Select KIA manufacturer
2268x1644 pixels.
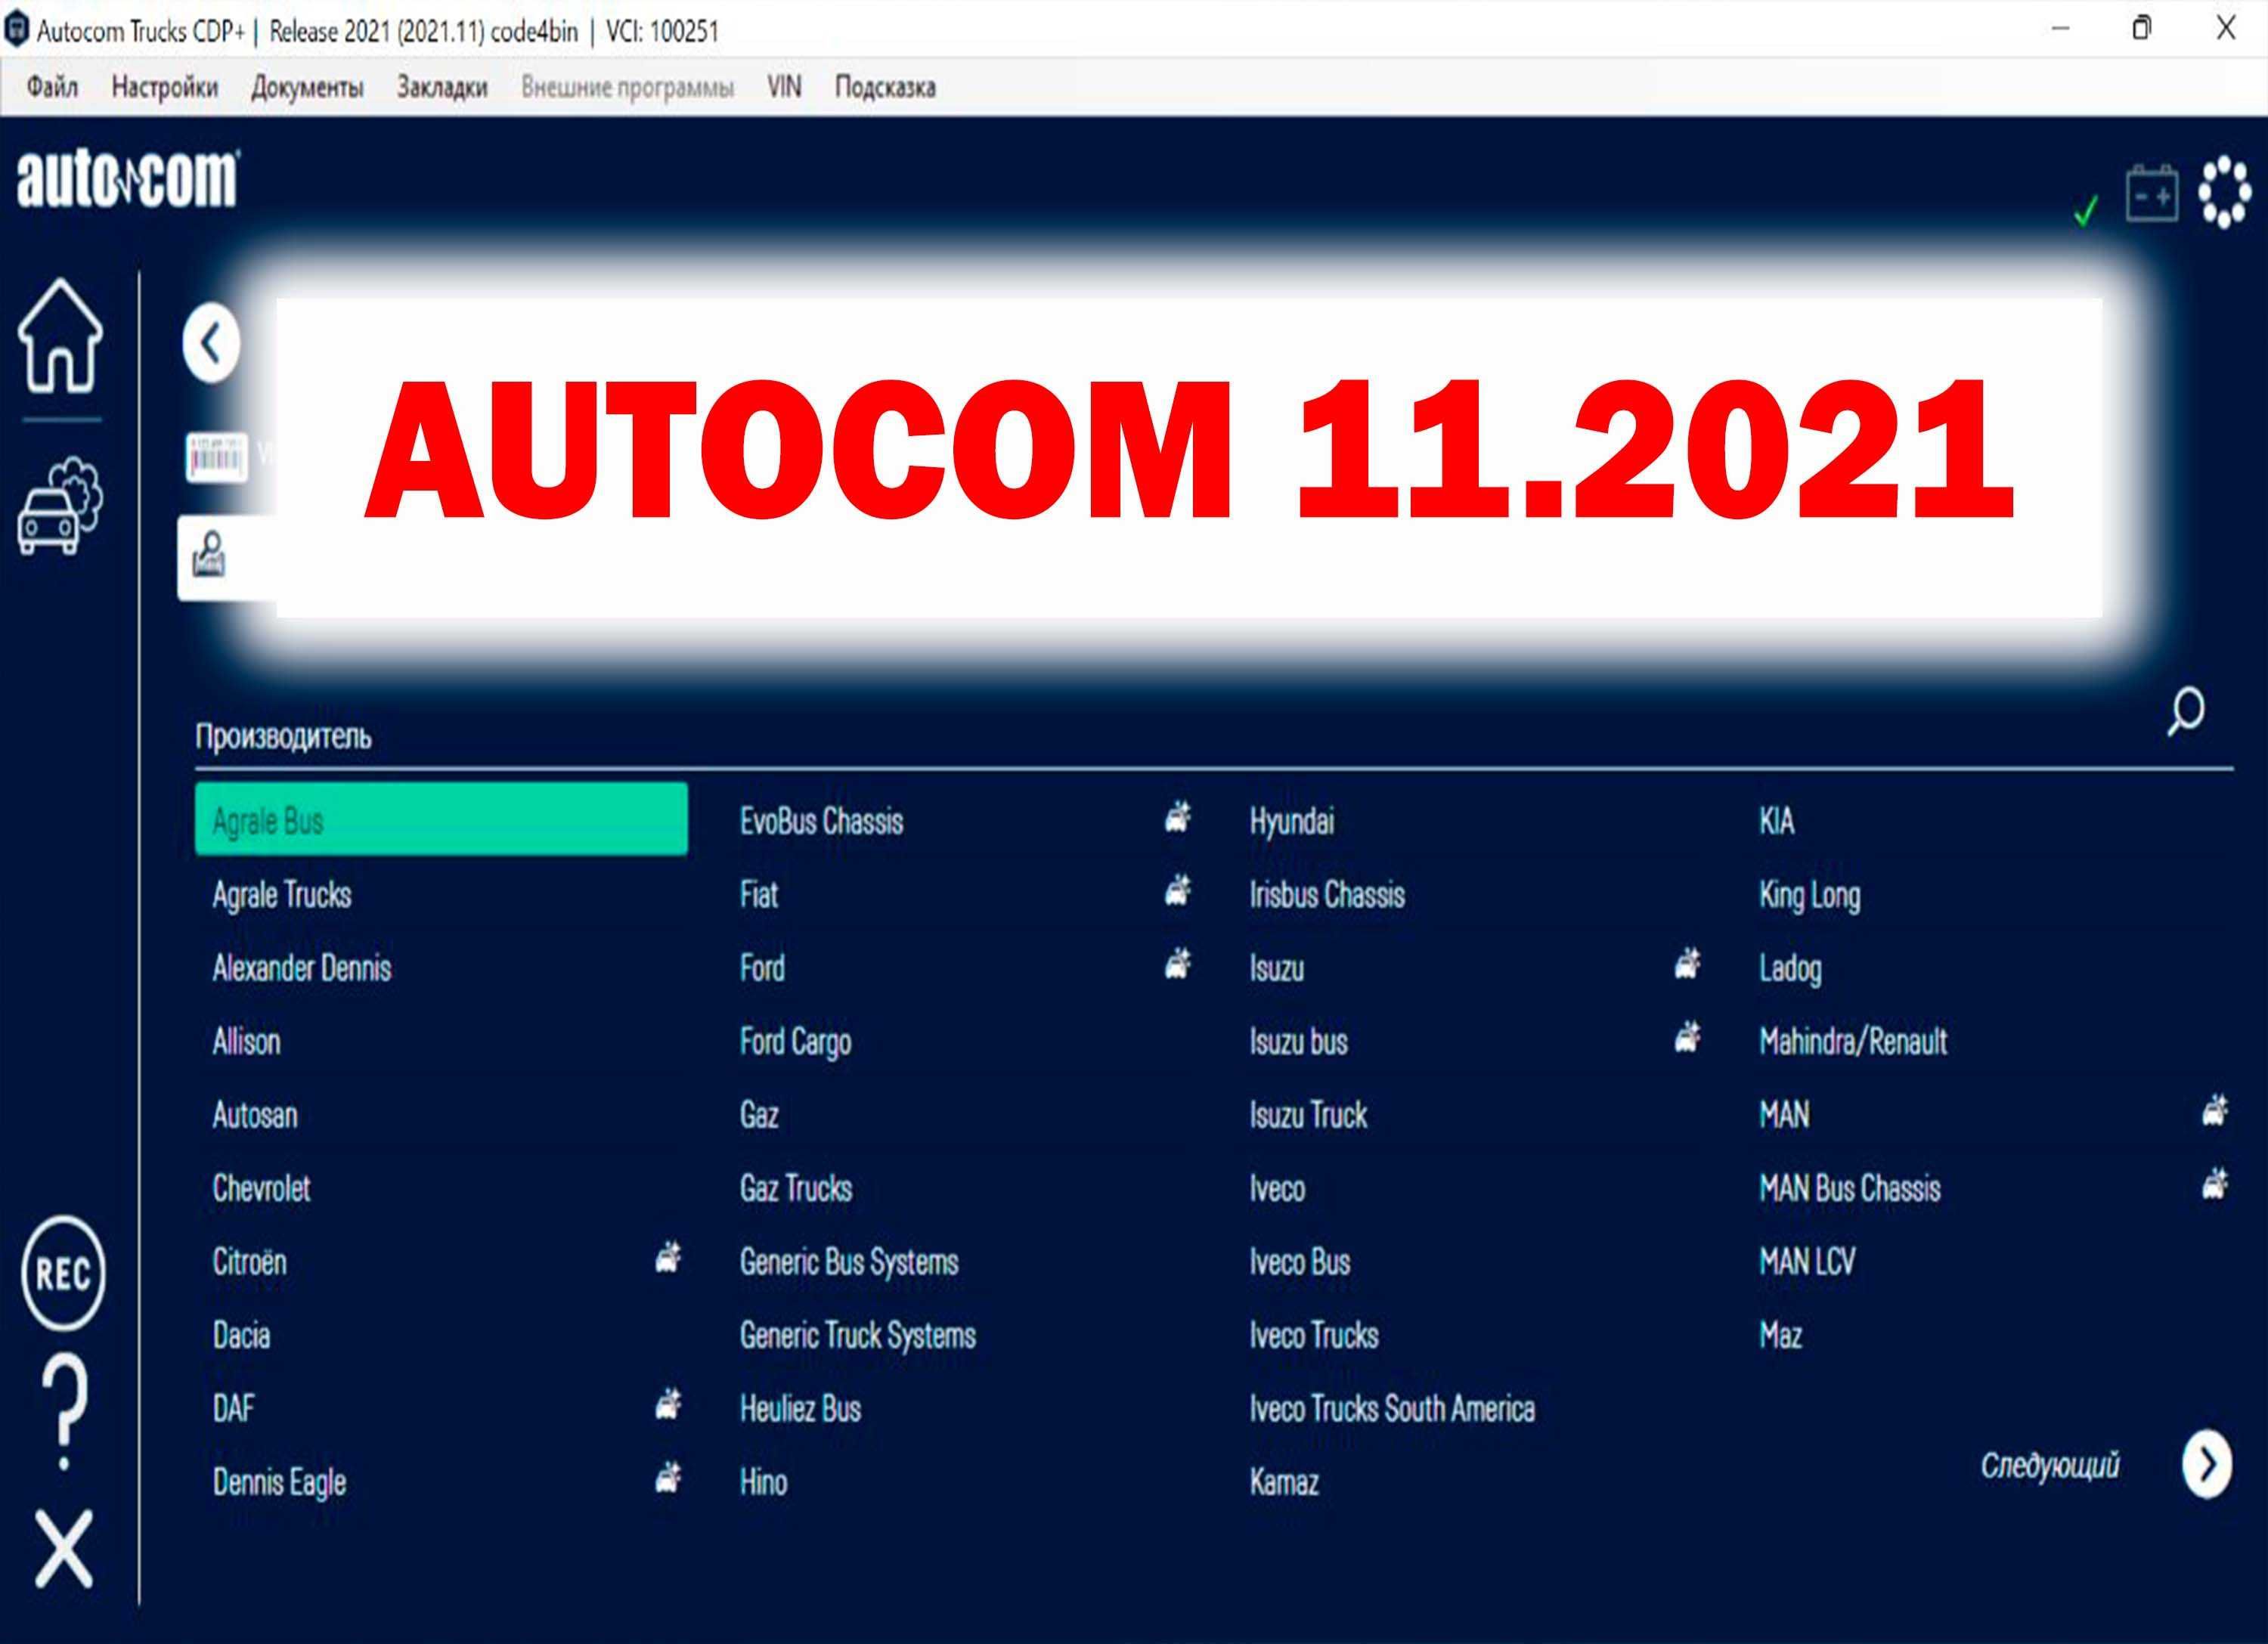click(x=1777, y=821)
